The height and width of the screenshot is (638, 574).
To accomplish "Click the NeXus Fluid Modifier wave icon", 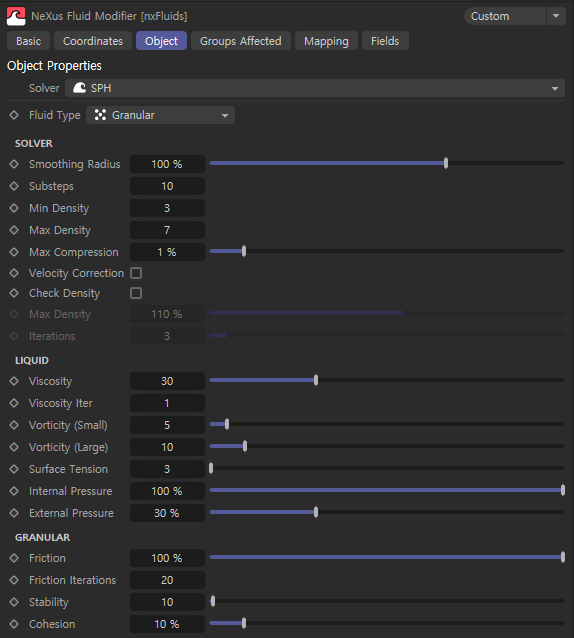I will [16, 16].
